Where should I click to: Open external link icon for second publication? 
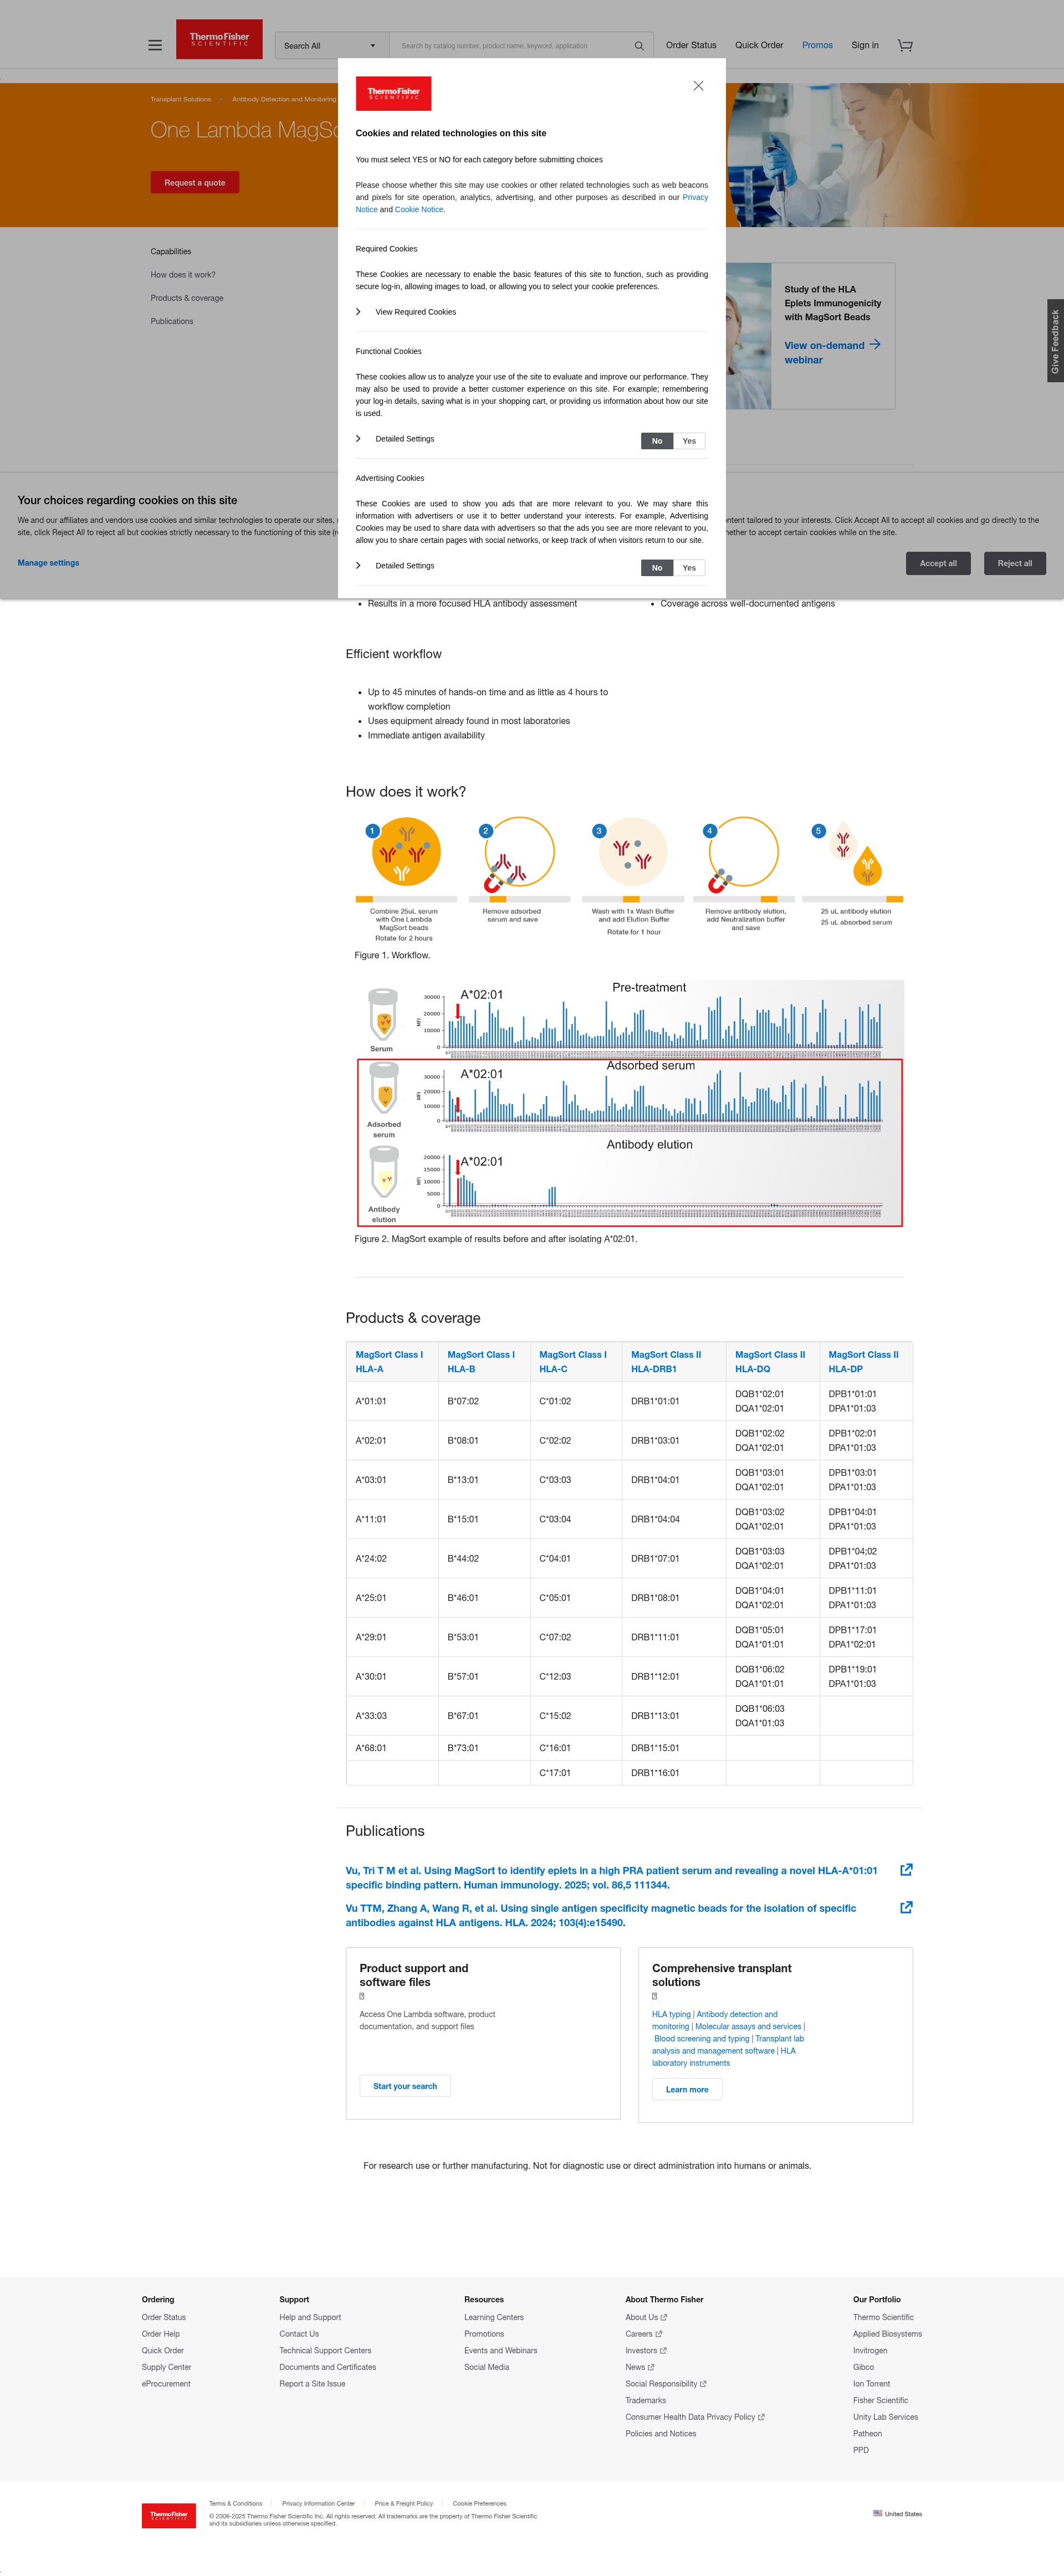pos(906,1907)
